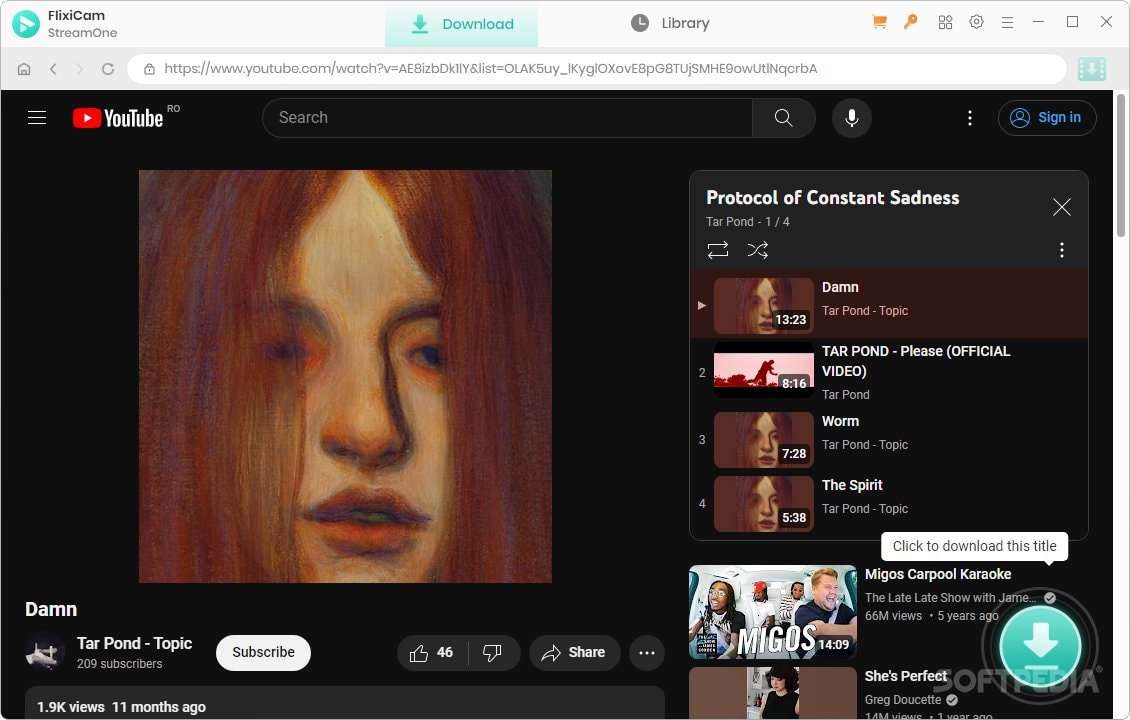
Task: Switch to the Library tab
Action: coord(670,24)
